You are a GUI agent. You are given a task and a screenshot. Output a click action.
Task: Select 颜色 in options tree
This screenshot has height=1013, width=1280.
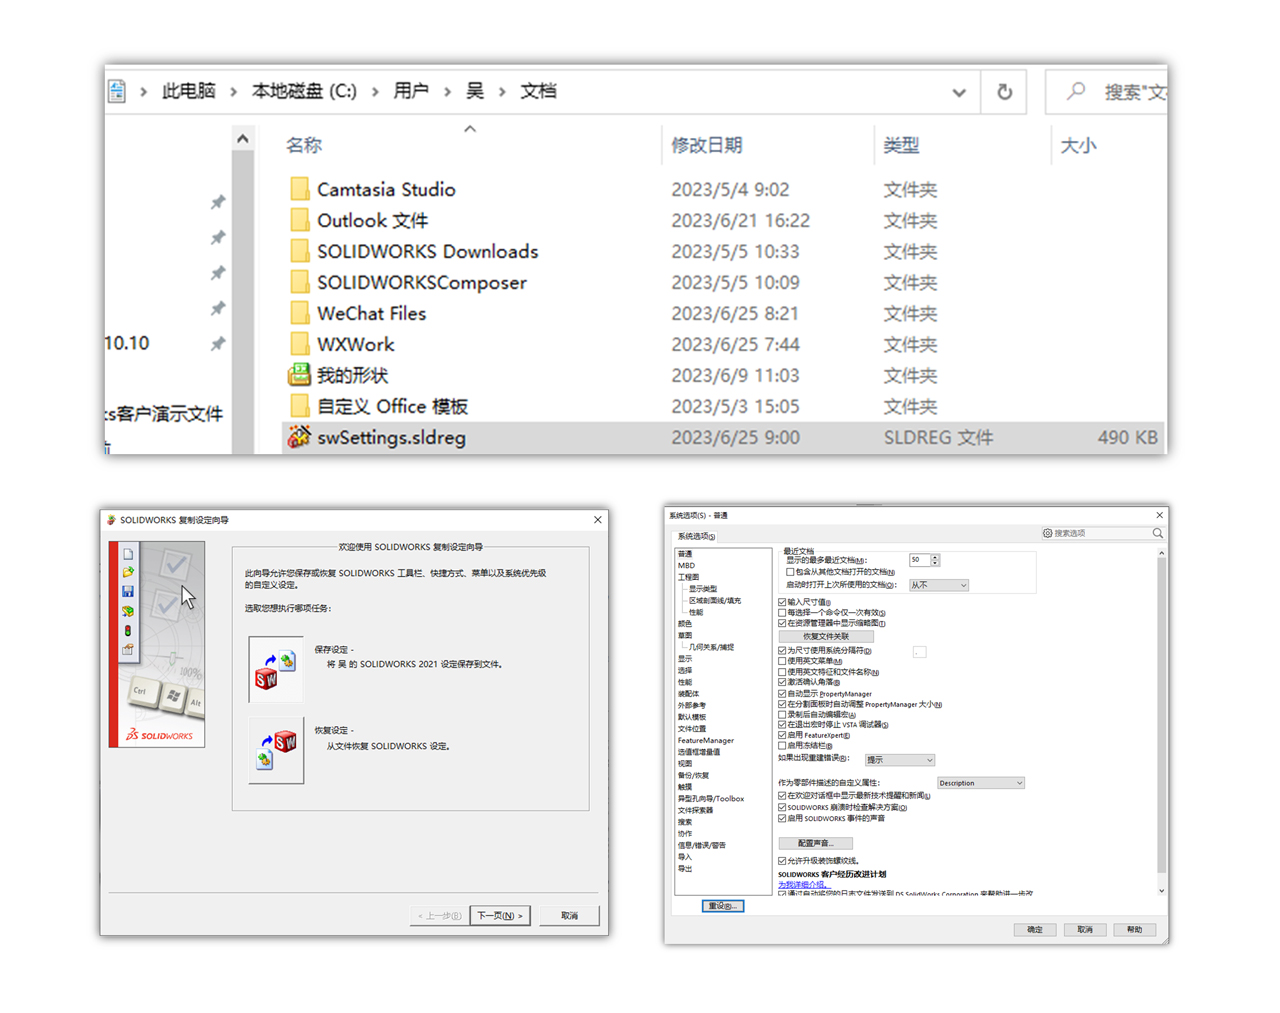pos(685,623)
